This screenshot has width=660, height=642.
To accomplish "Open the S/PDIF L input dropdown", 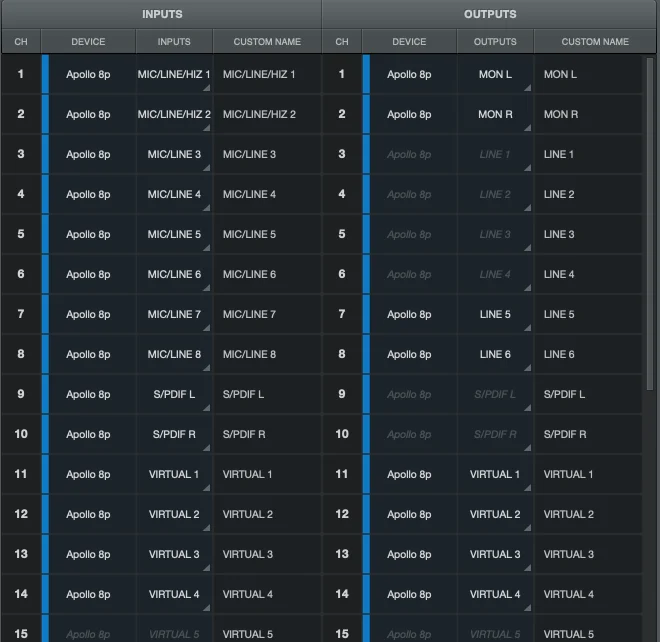I will click(x=174, y=394).
